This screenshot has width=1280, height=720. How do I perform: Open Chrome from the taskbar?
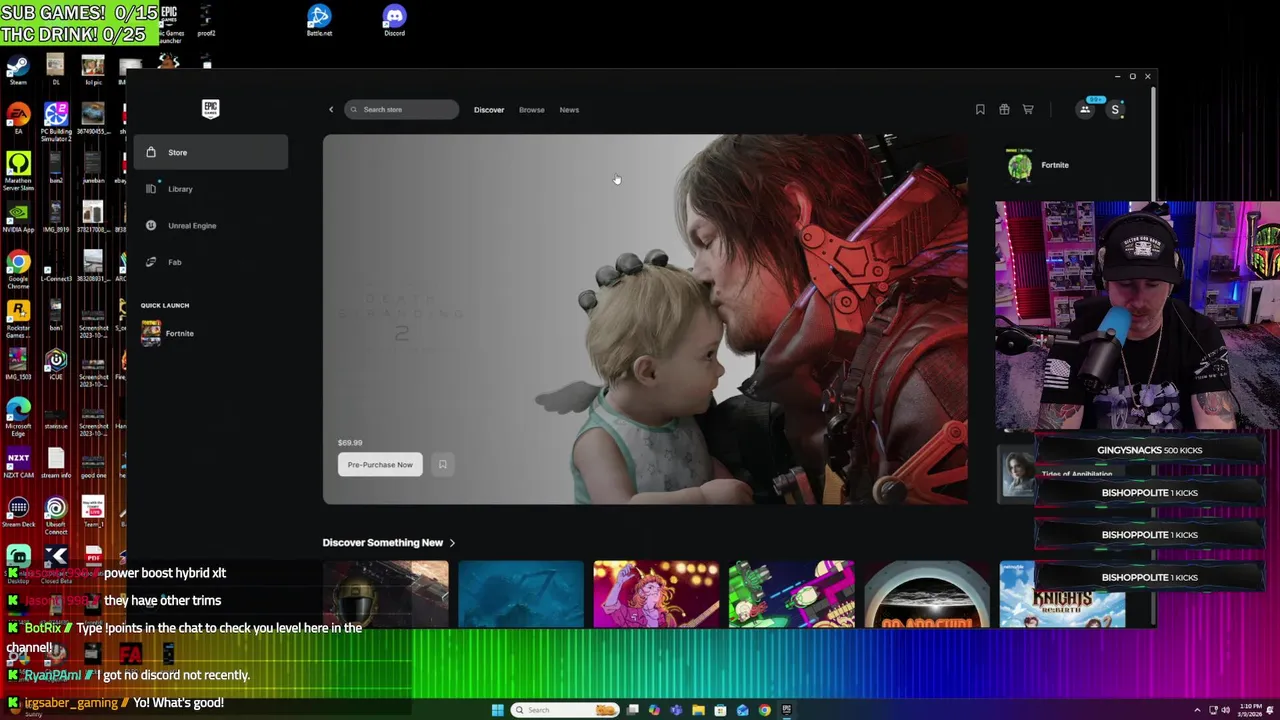point(764,710)
